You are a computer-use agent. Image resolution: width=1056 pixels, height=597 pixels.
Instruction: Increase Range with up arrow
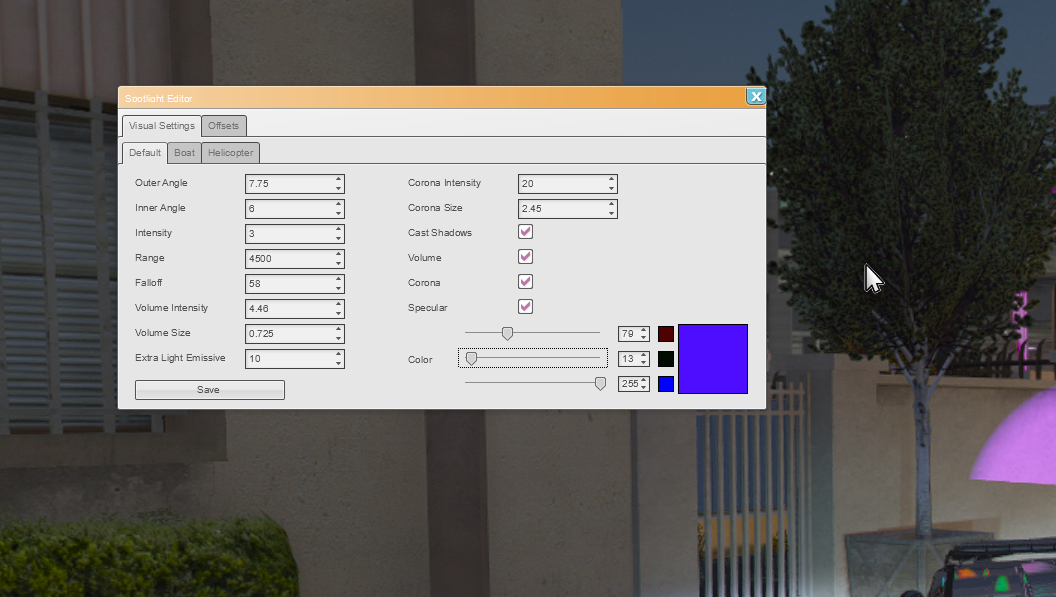point(339,254)
